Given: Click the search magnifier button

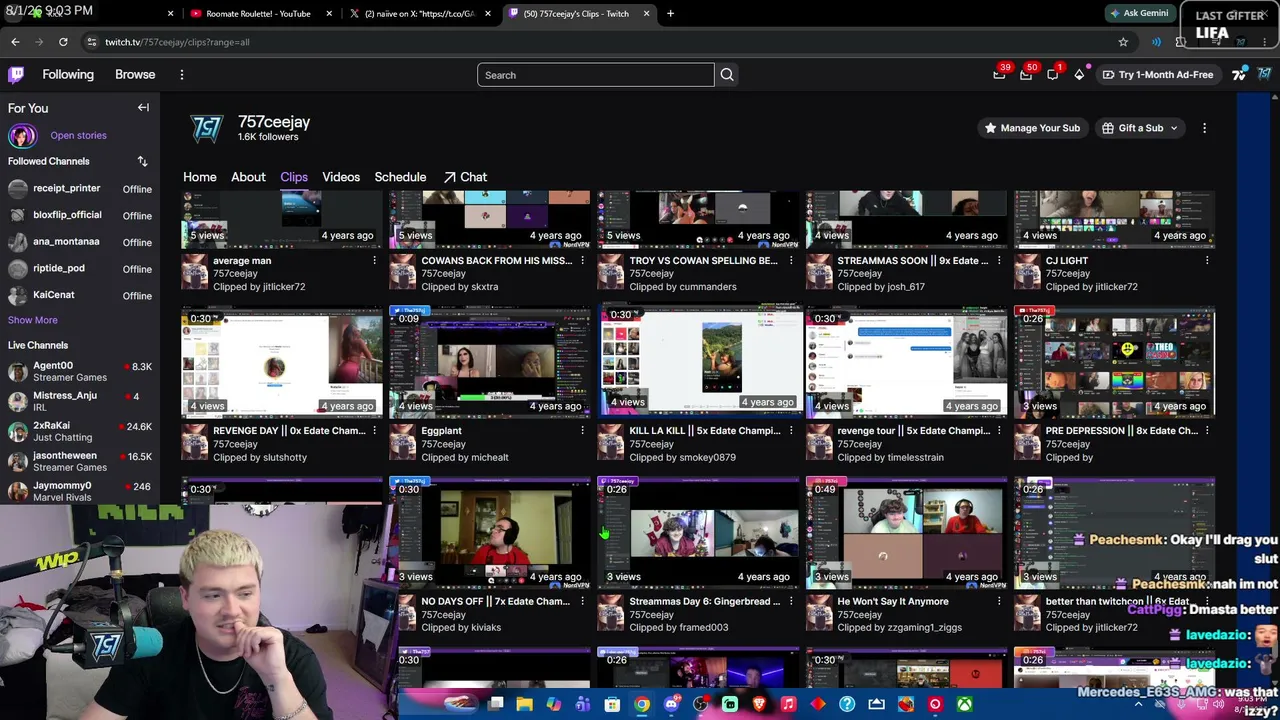Looking at the screenshot, I should pyautogui.click(x=727, y=75).
